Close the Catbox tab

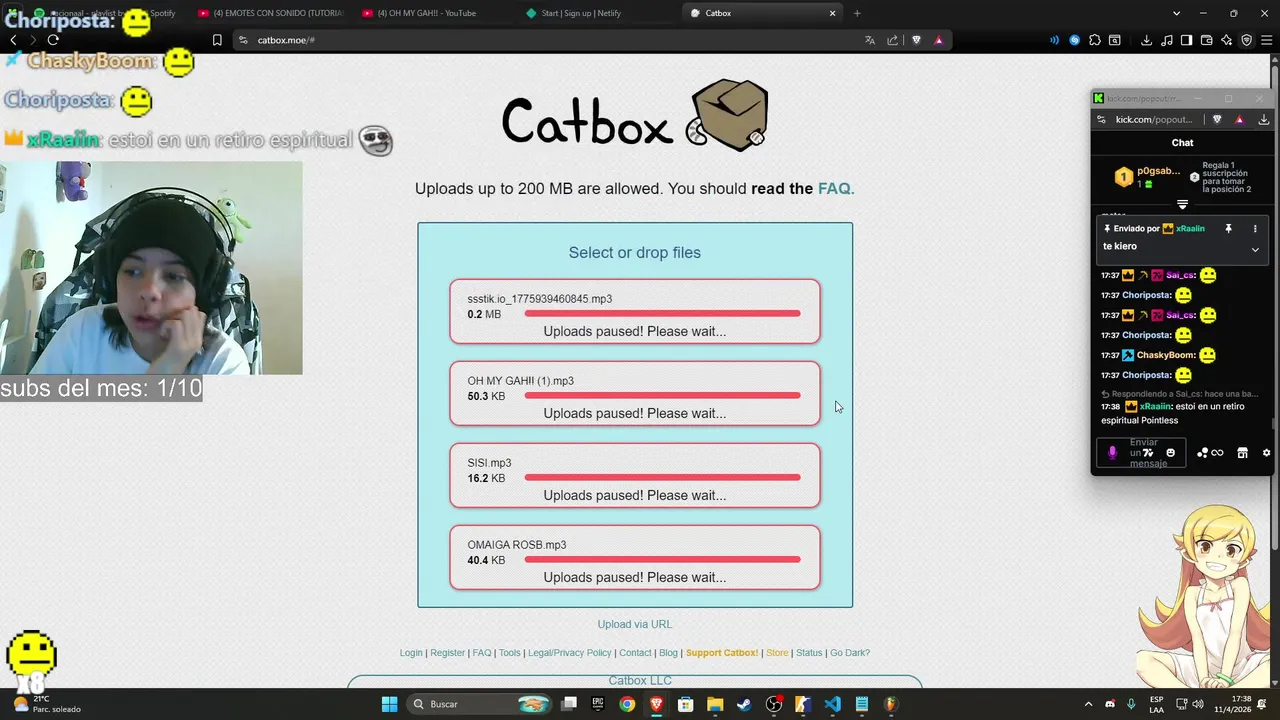(x=832, y=13)
